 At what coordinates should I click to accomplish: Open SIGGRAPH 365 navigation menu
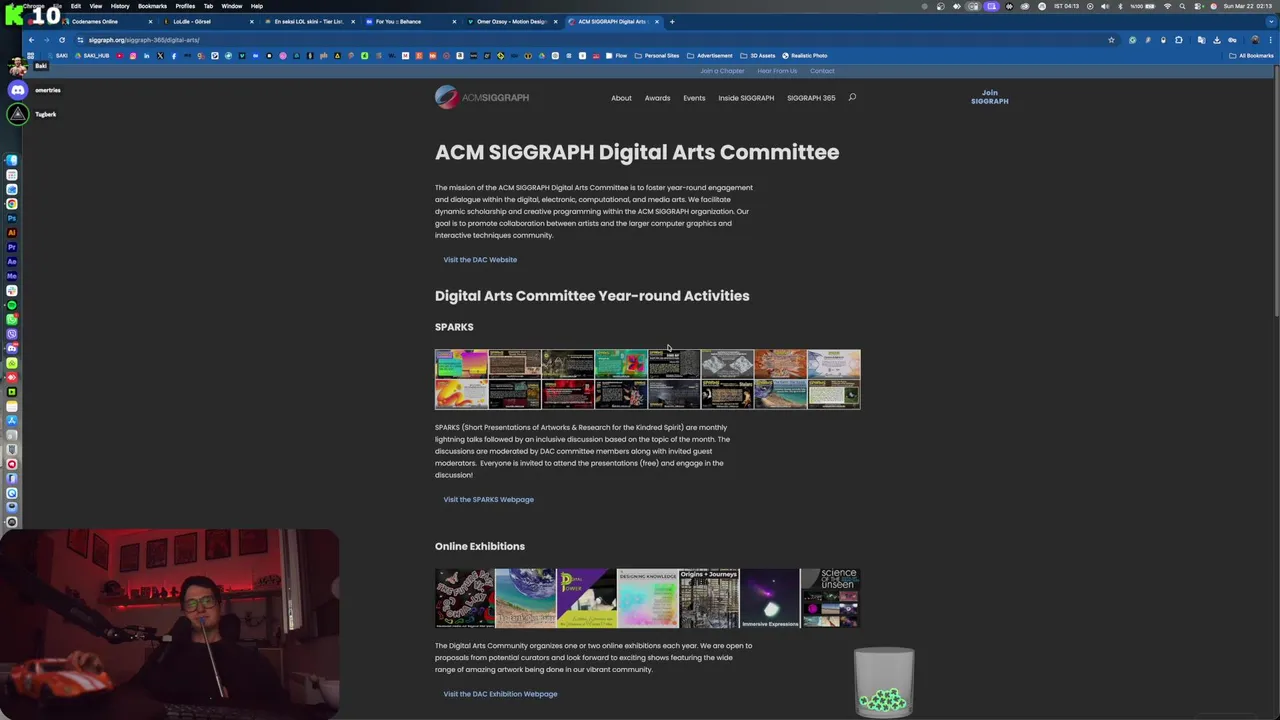click(x=811, y=98)
